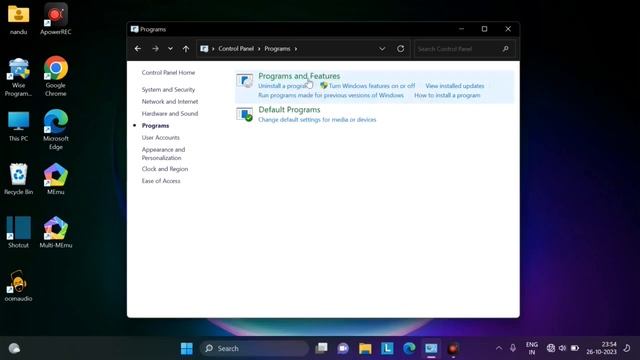This screenshot has width=640, height=360.
Task: Select Programs in the left sidebar
Action: point(155,126)
